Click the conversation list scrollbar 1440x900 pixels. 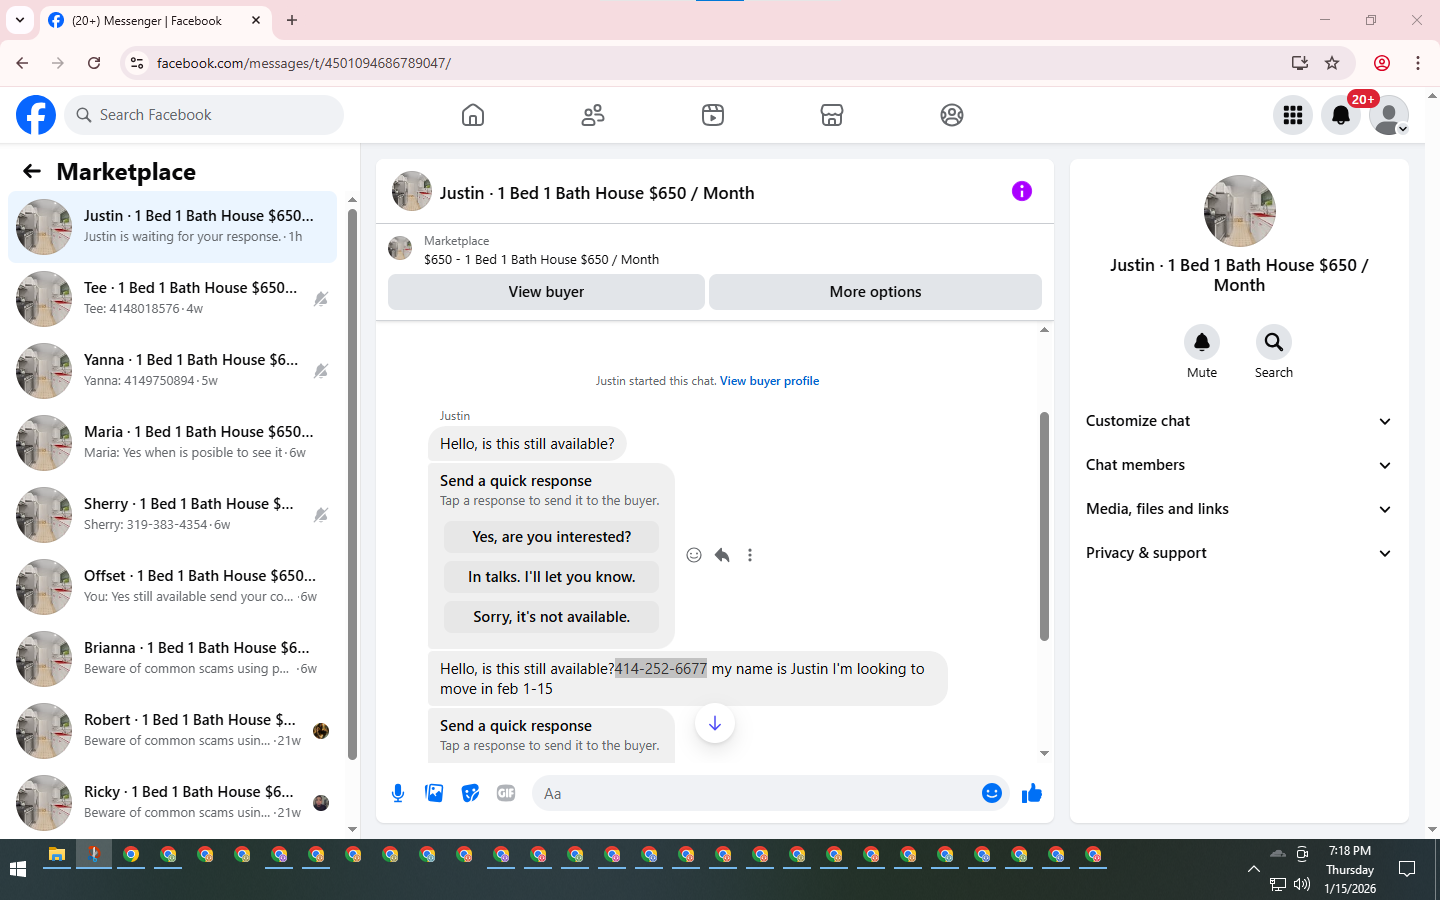[x=352, y=483]
